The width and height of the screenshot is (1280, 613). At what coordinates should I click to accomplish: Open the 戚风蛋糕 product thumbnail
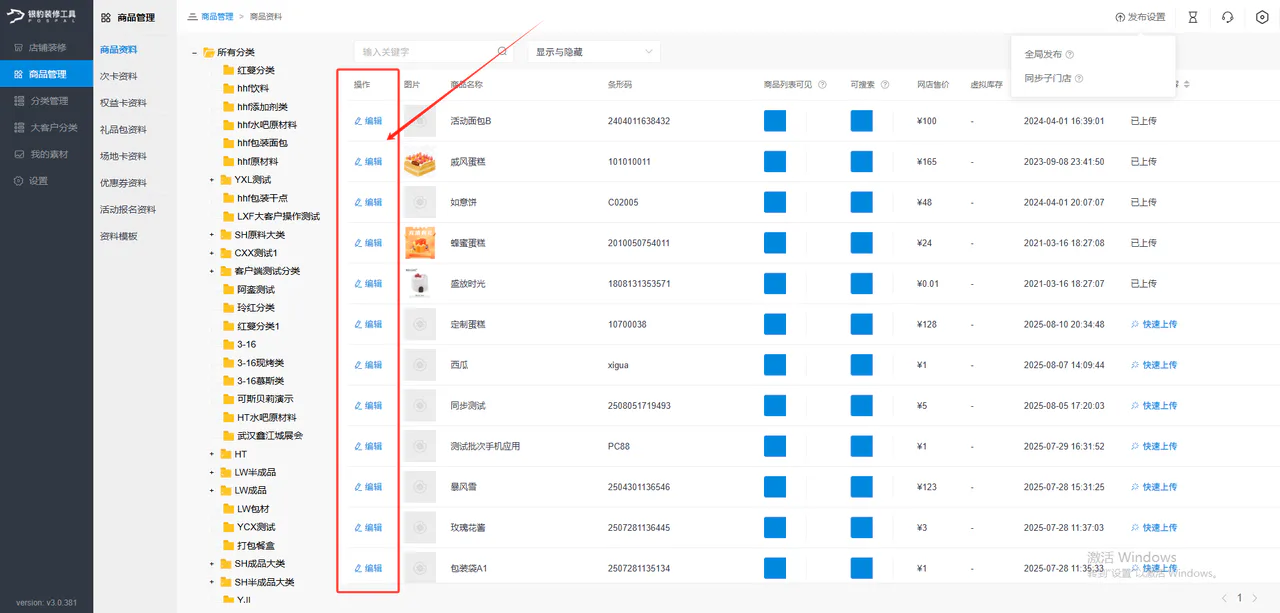420,161
